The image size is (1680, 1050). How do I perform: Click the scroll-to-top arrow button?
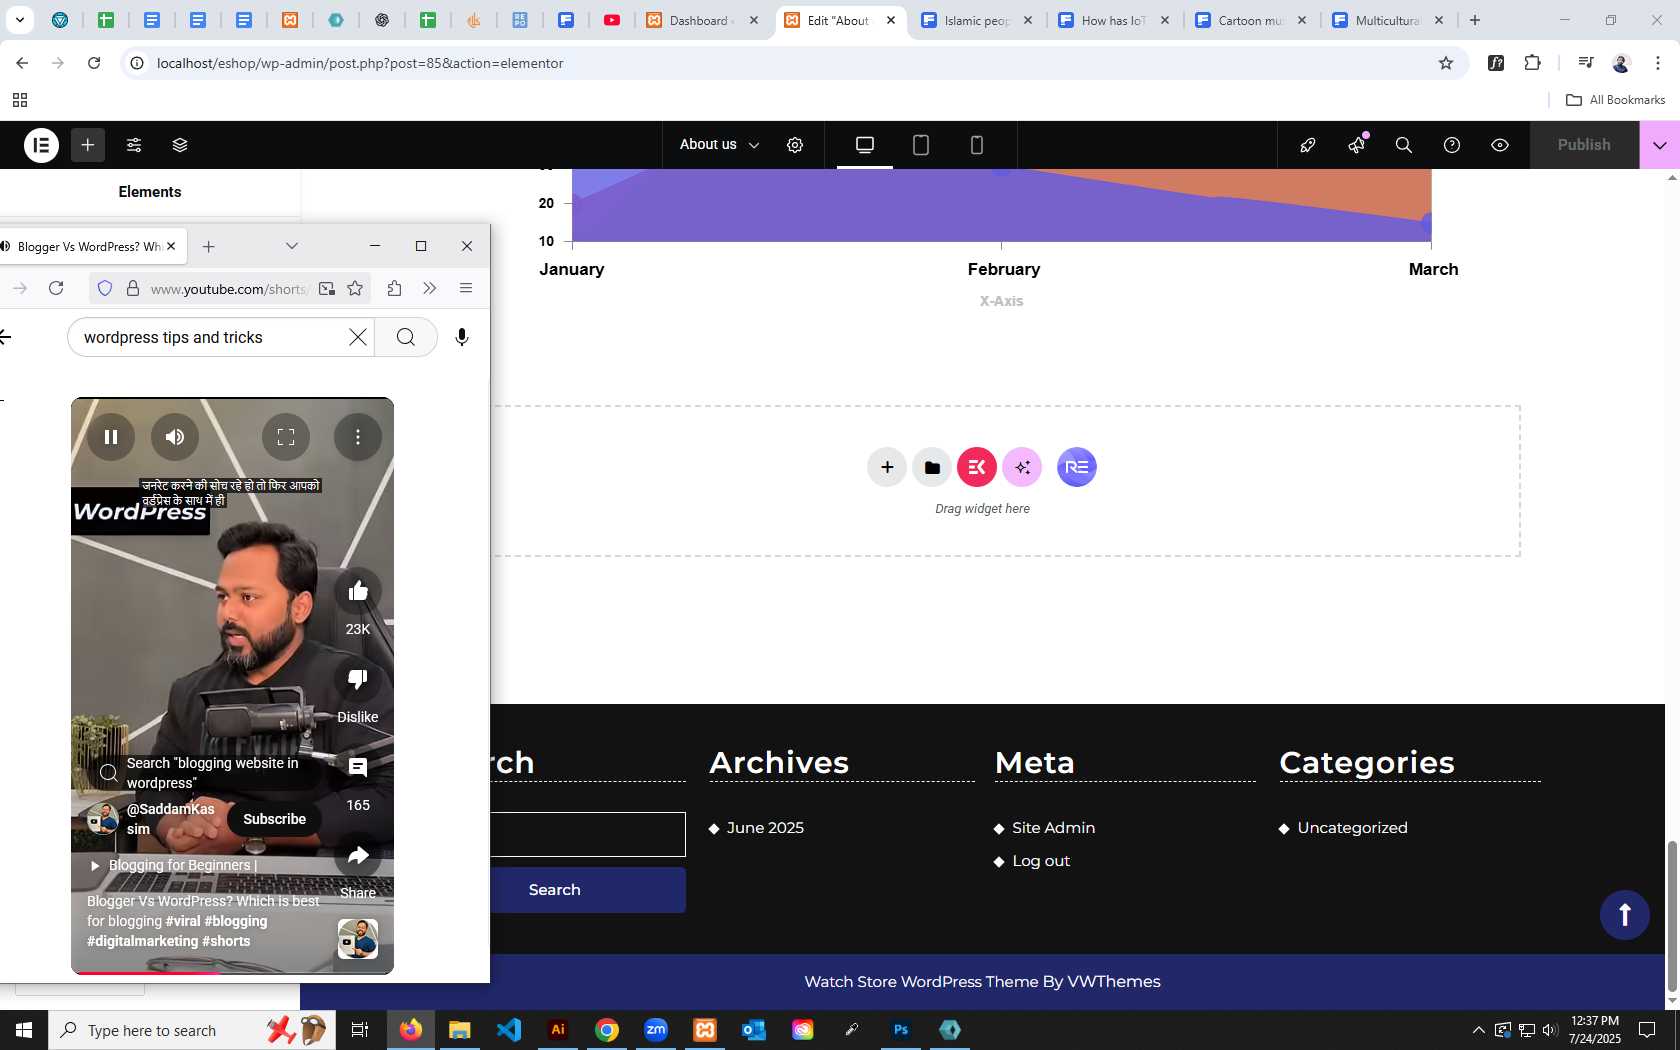[x=1625, y=914]
